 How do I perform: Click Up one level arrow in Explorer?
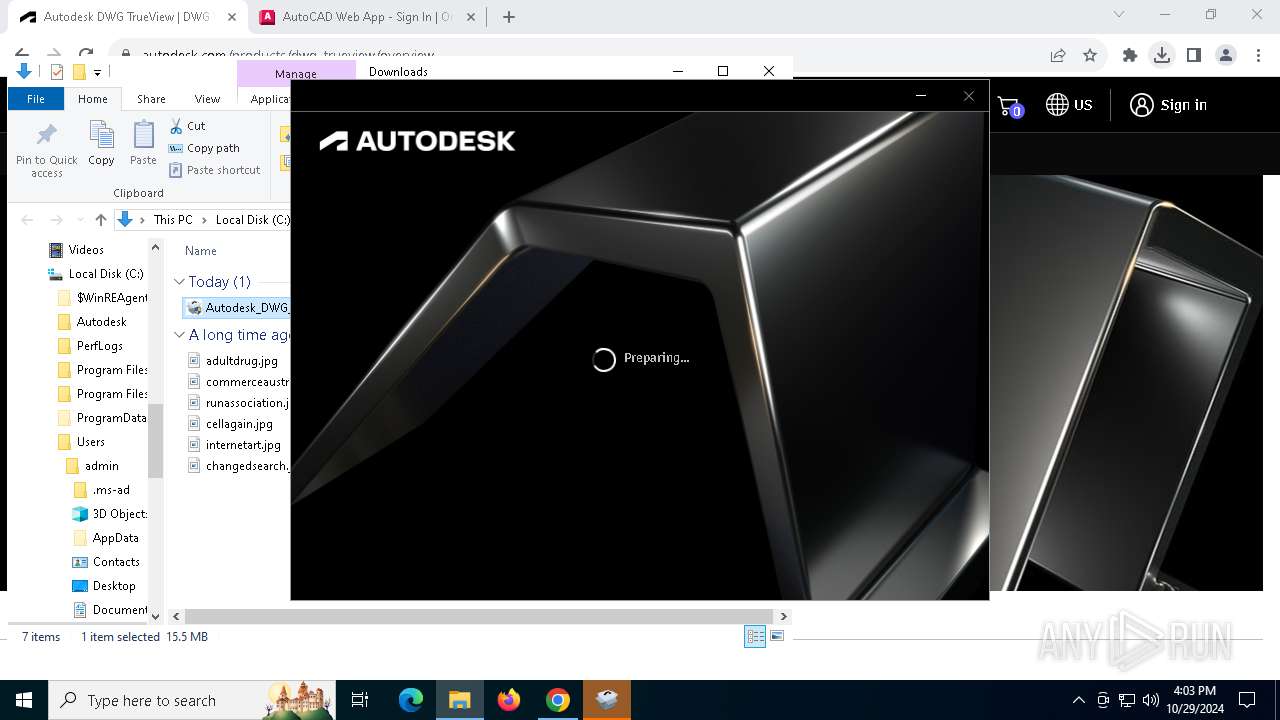click(100, 220)
